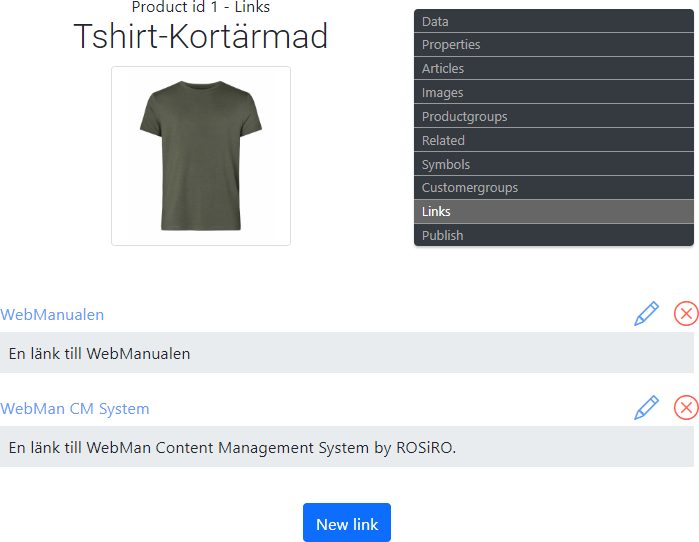699x542 pixels.
Task: Select Productgroups from the menu
Action: tap(553, 117)
